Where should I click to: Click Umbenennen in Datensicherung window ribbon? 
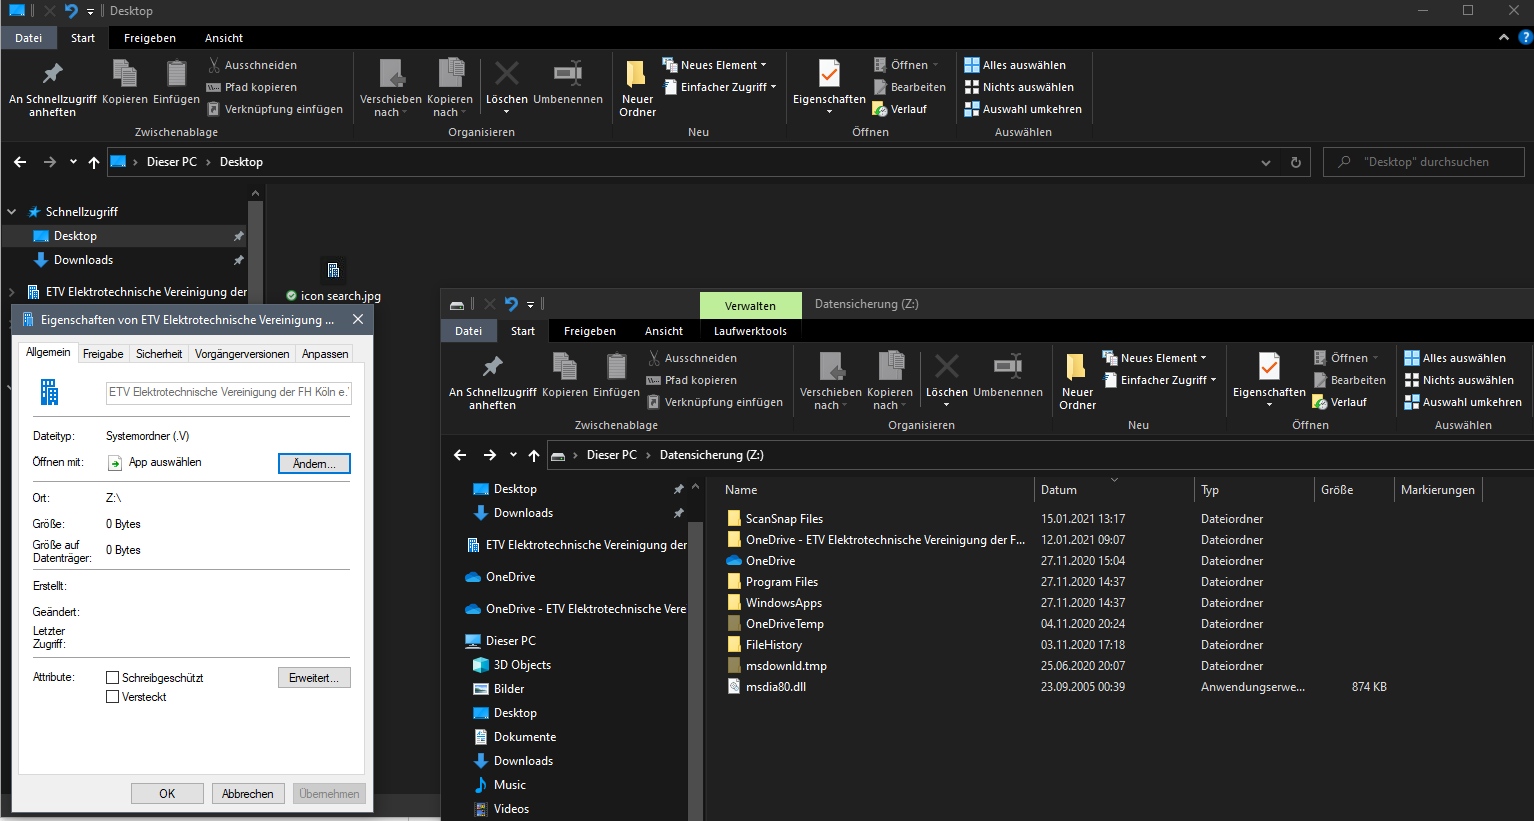pyautogui.click(x=1008, y=375)
